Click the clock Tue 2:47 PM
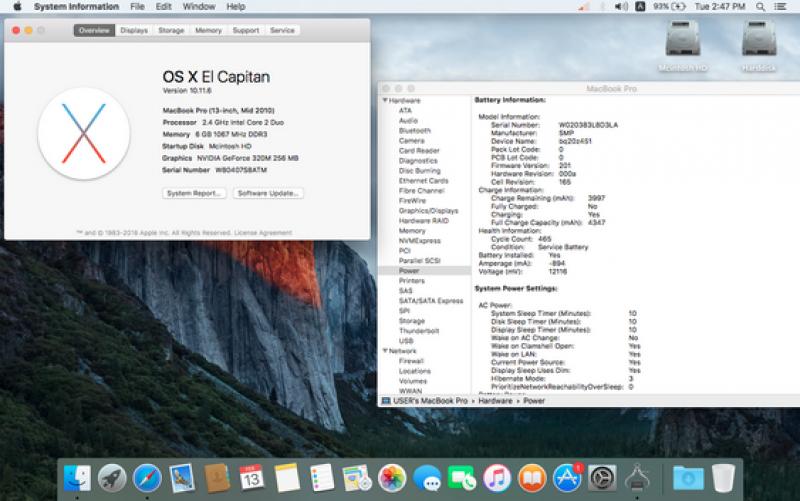 tap(720, 7)
